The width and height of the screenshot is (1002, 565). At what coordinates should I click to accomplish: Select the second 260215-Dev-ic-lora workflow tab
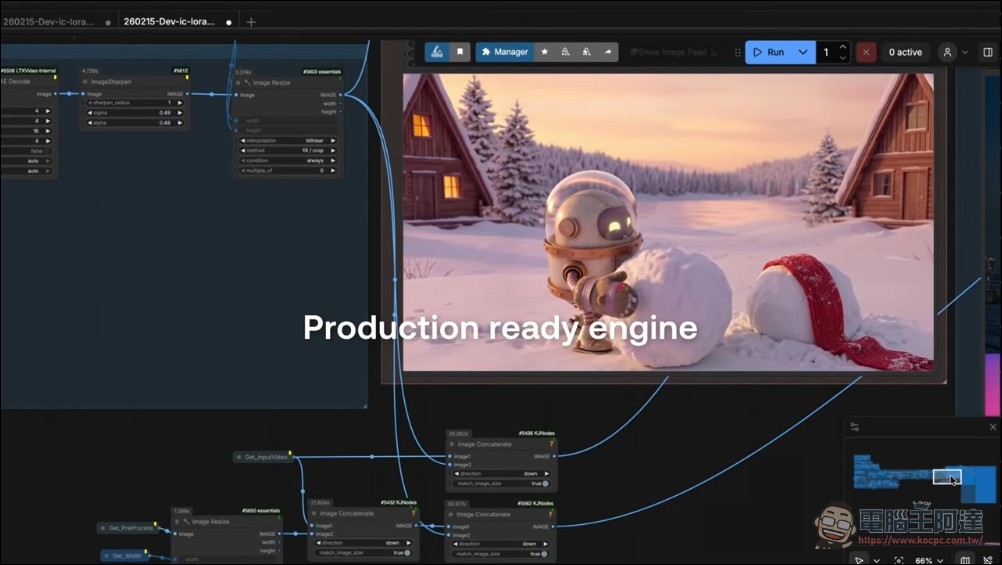click(x=169, y=21)
